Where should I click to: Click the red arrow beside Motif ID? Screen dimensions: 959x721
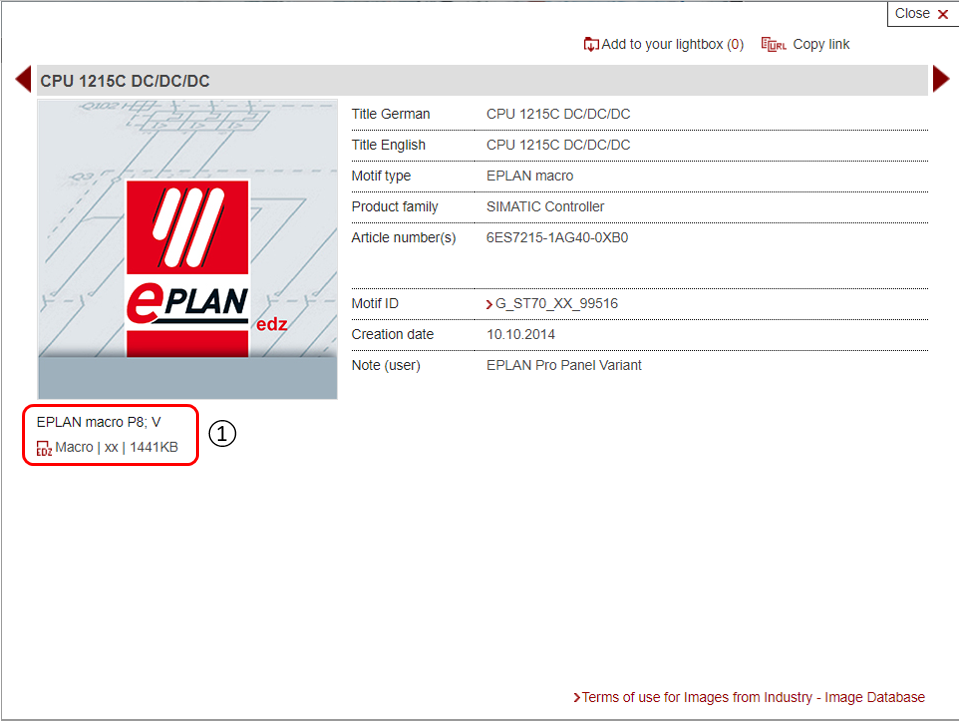tap(489, 304)
